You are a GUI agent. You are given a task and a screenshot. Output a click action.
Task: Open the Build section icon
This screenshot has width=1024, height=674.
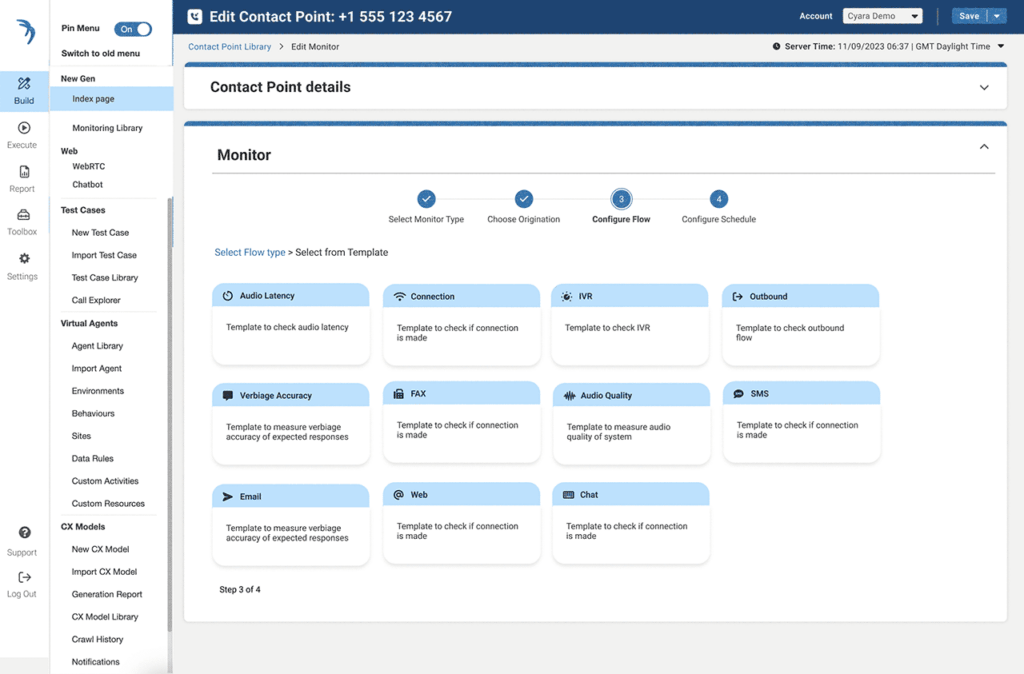24,84
